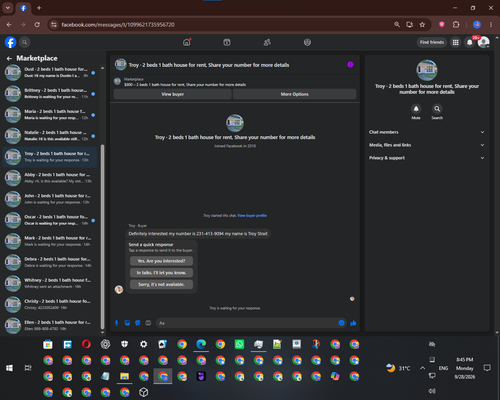Mute this conversation with the bell icon
This screenshot has width=500, height=400.
pyautogui.click(x=416, y=109)
